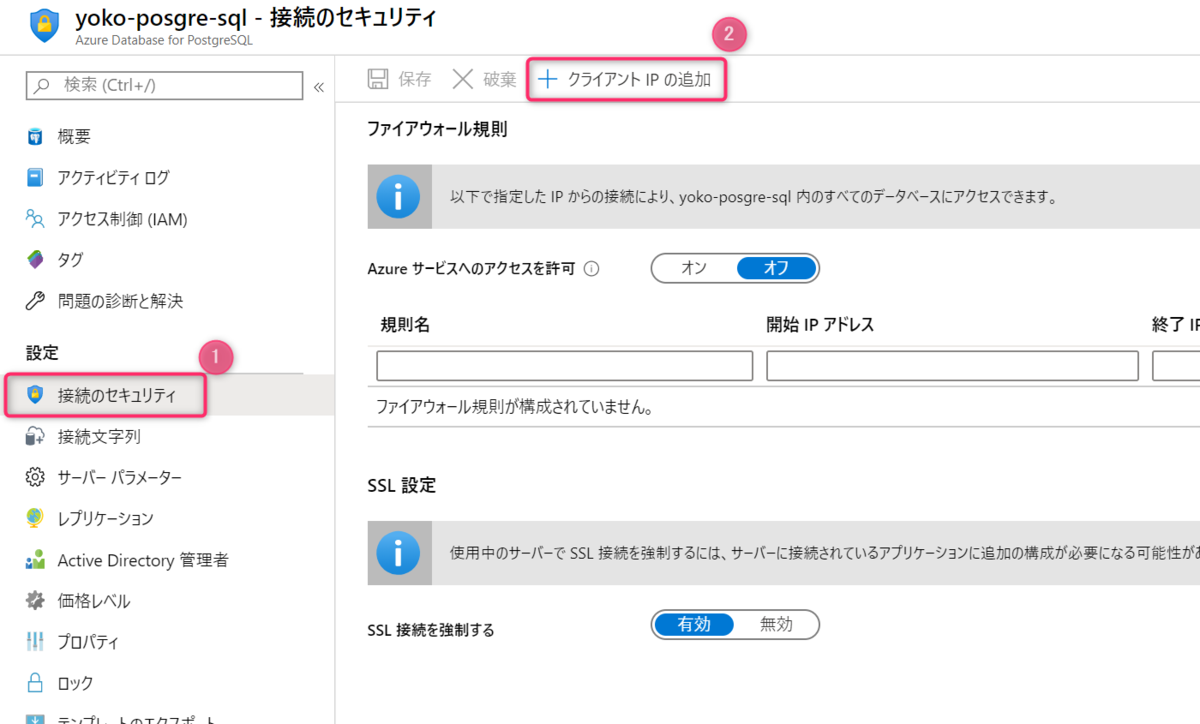Click the 開始 IP アドレス column header
This screenshot has height=724, width=1200.
(x=820, y=324)
